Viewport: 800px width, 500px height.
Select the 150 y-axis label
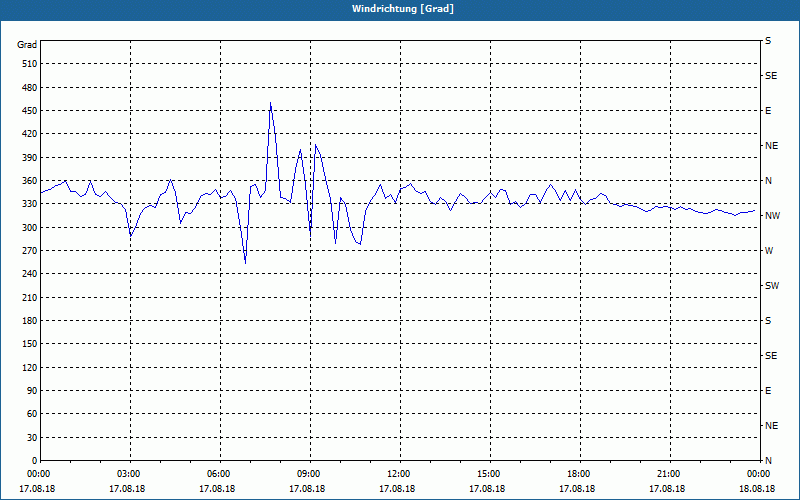pos(30,344)
